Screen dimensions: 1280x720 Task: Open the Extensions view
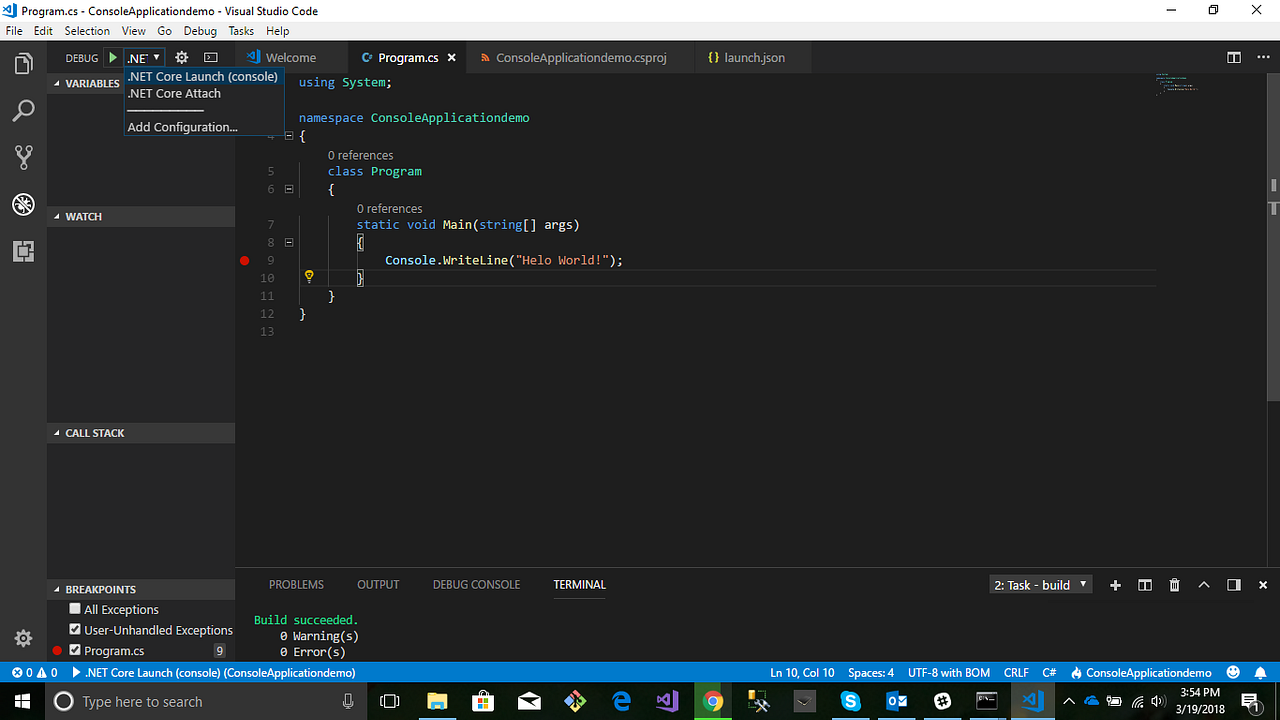click(x=23, y=251)
